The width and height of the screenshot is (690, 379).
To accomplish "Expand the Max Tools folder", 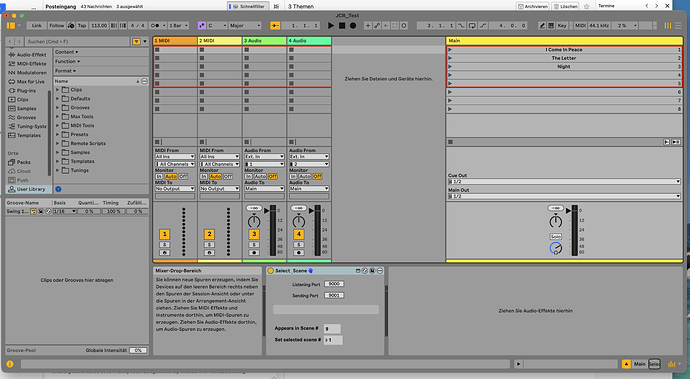I will click(x=57, y=117).
